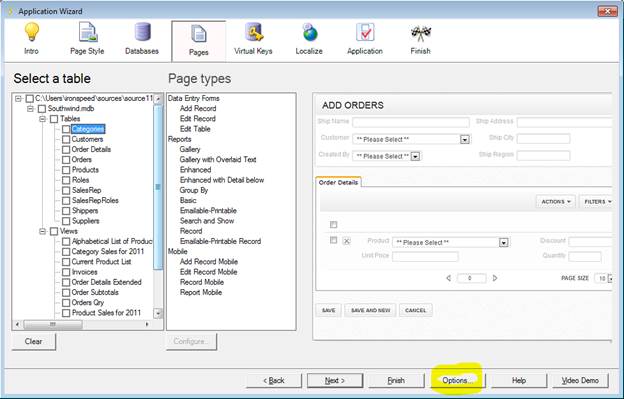Open the Customer dropdown in preview

pyautogui.click(x=464, y=139)
